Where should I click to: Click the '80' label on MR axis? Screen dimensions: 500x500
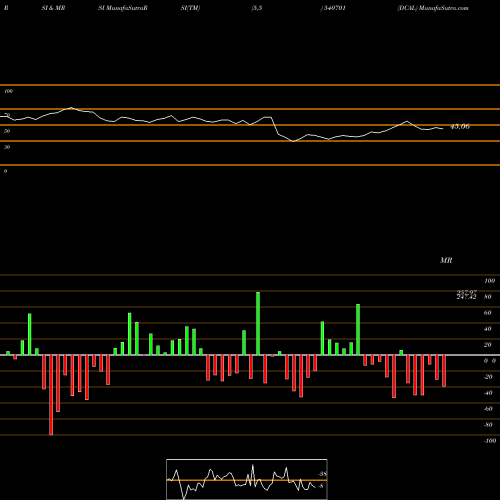[x=488, y=297]
